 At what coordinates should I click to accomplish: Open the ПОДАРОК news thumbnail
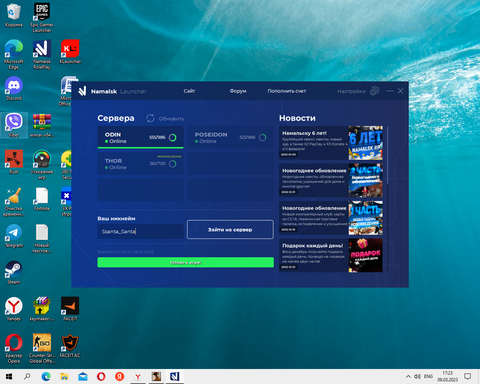(x=366, y=255)
